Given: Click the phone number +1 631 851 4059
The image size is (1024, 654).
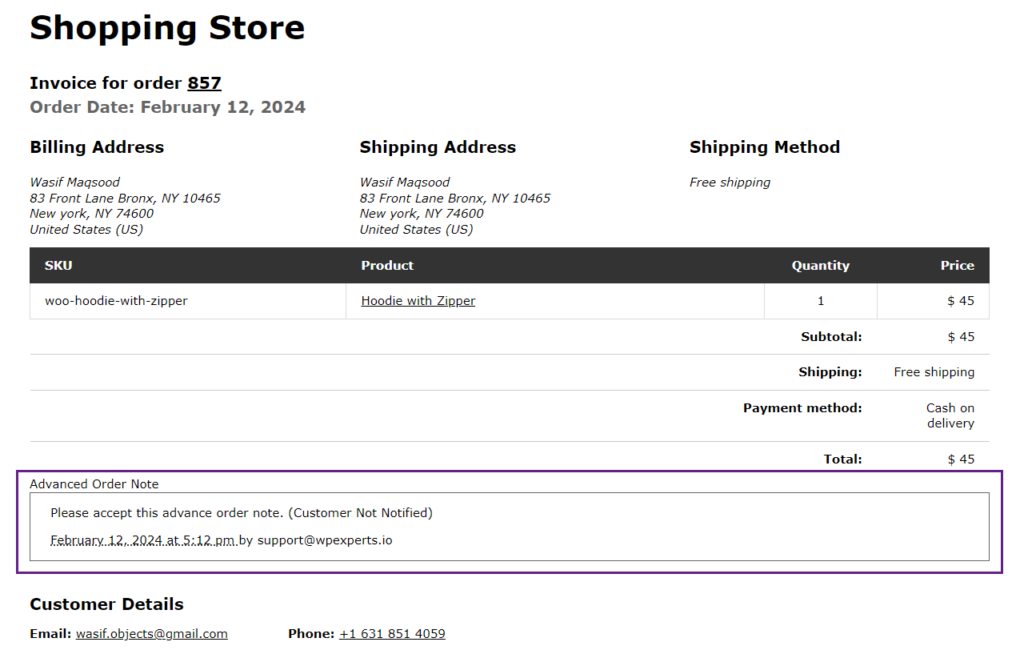Looking at the screenshot, I should 392,634.
